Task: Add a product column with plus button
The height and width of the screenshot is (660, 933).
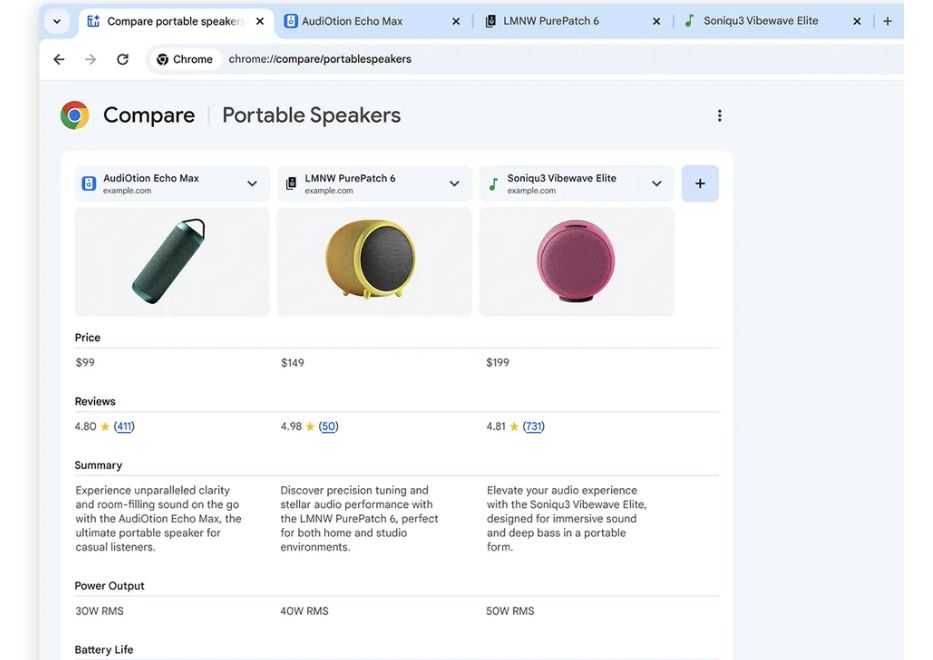Action: (700, 184)
